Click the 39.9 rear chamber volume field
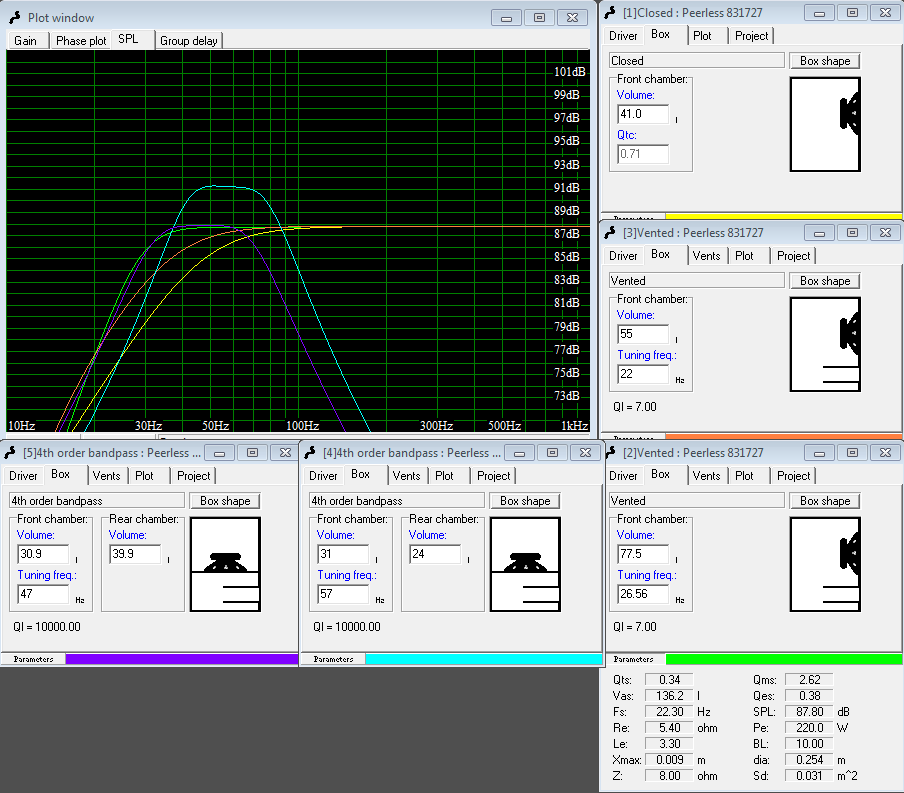Image resolution: width=904 pixels, height=793 pixels. 135,554
